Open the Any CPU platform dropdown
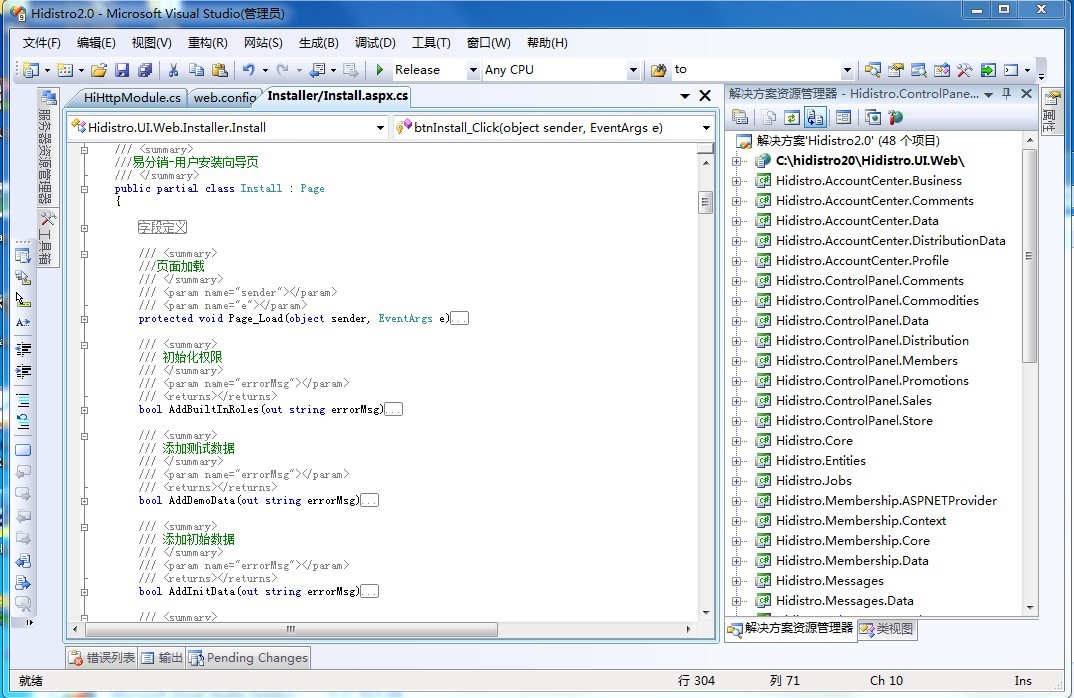 634,70
